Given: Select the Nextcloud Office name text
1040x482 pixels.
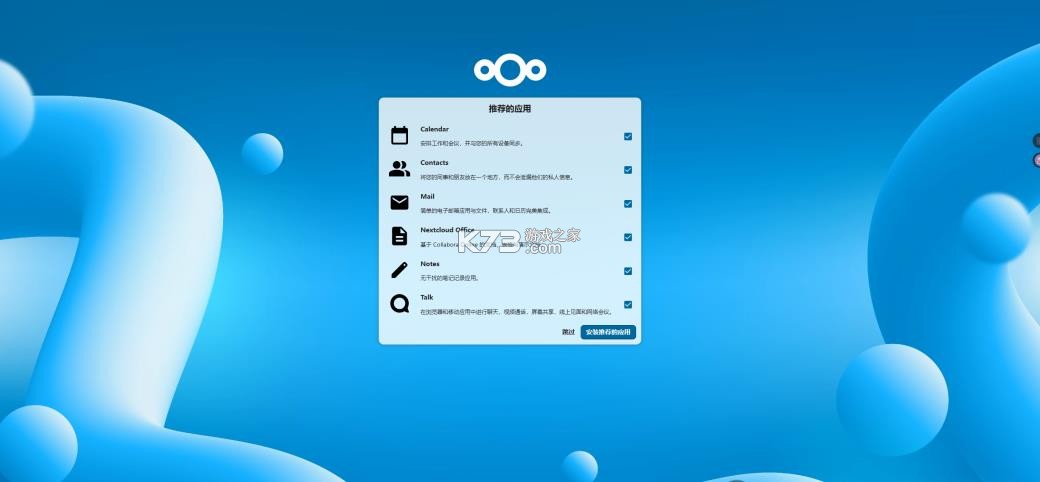Looking at the screenshot, I should click(447, 230).
